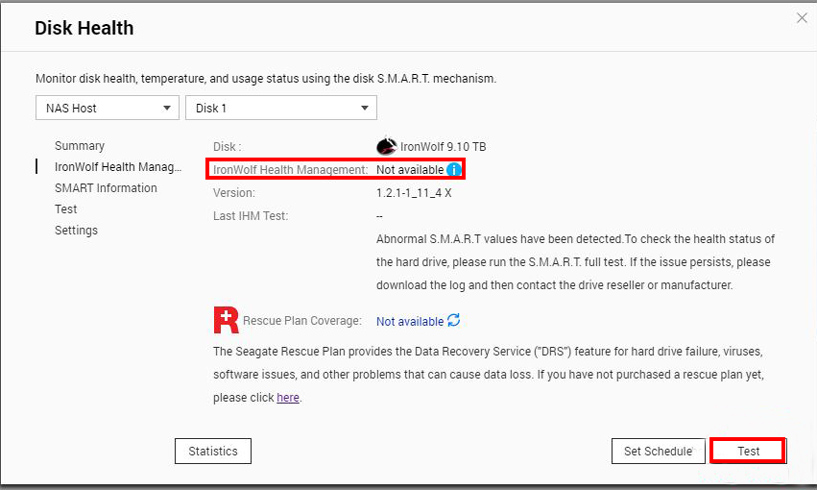Click the Last IHM Test: label
Viewport: 817px width, 490px height.
(x=251, y=216)
